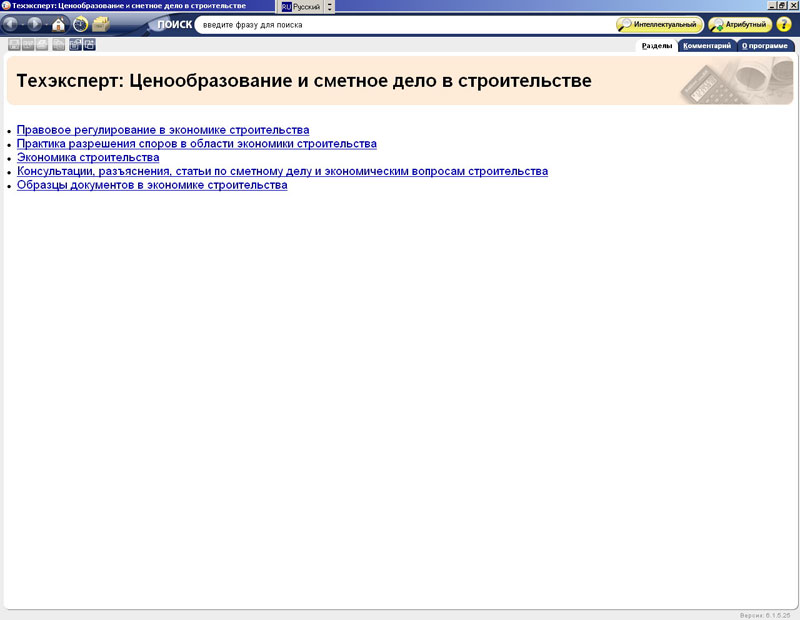Click the search phrase input field
Viewport: 800px width, 620px height.
coord(400,24)
